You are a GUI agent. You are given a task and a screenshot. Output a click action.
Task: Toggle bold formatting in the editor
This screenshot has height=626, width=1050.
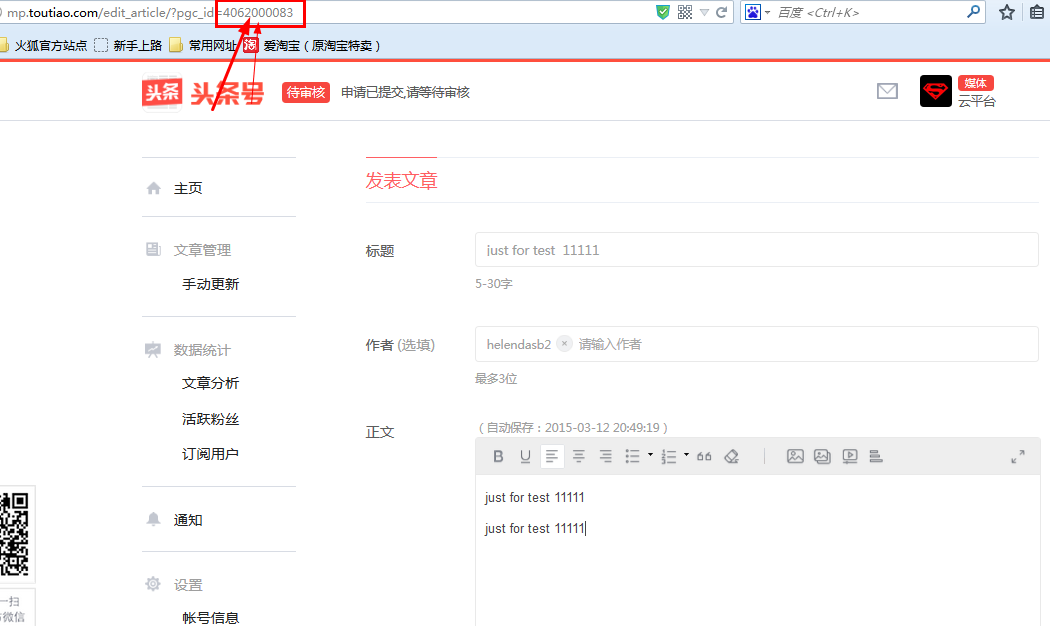(498, 457)
